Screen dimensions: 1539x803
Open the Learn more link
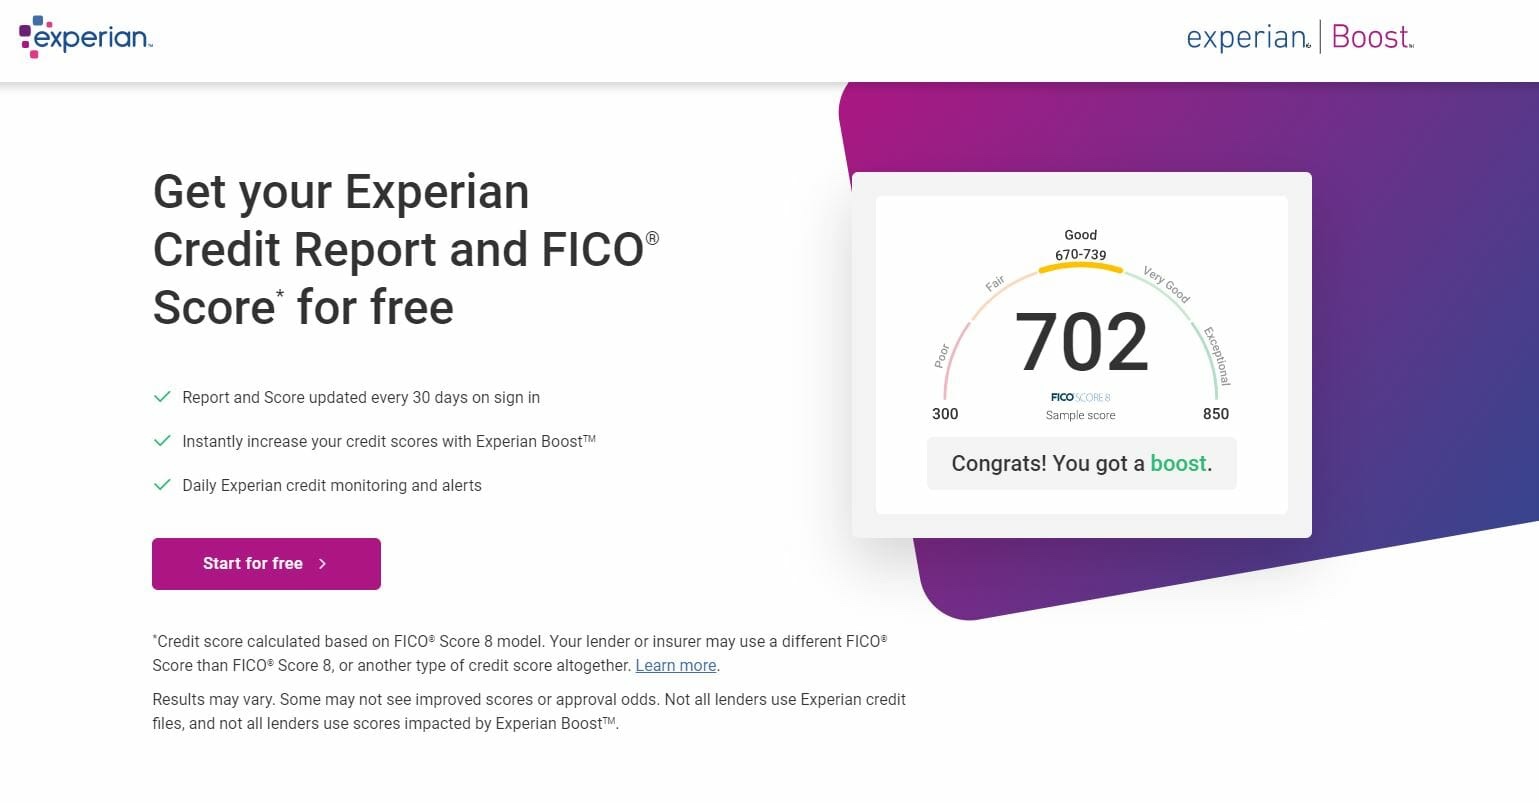[x=676, y=665]
